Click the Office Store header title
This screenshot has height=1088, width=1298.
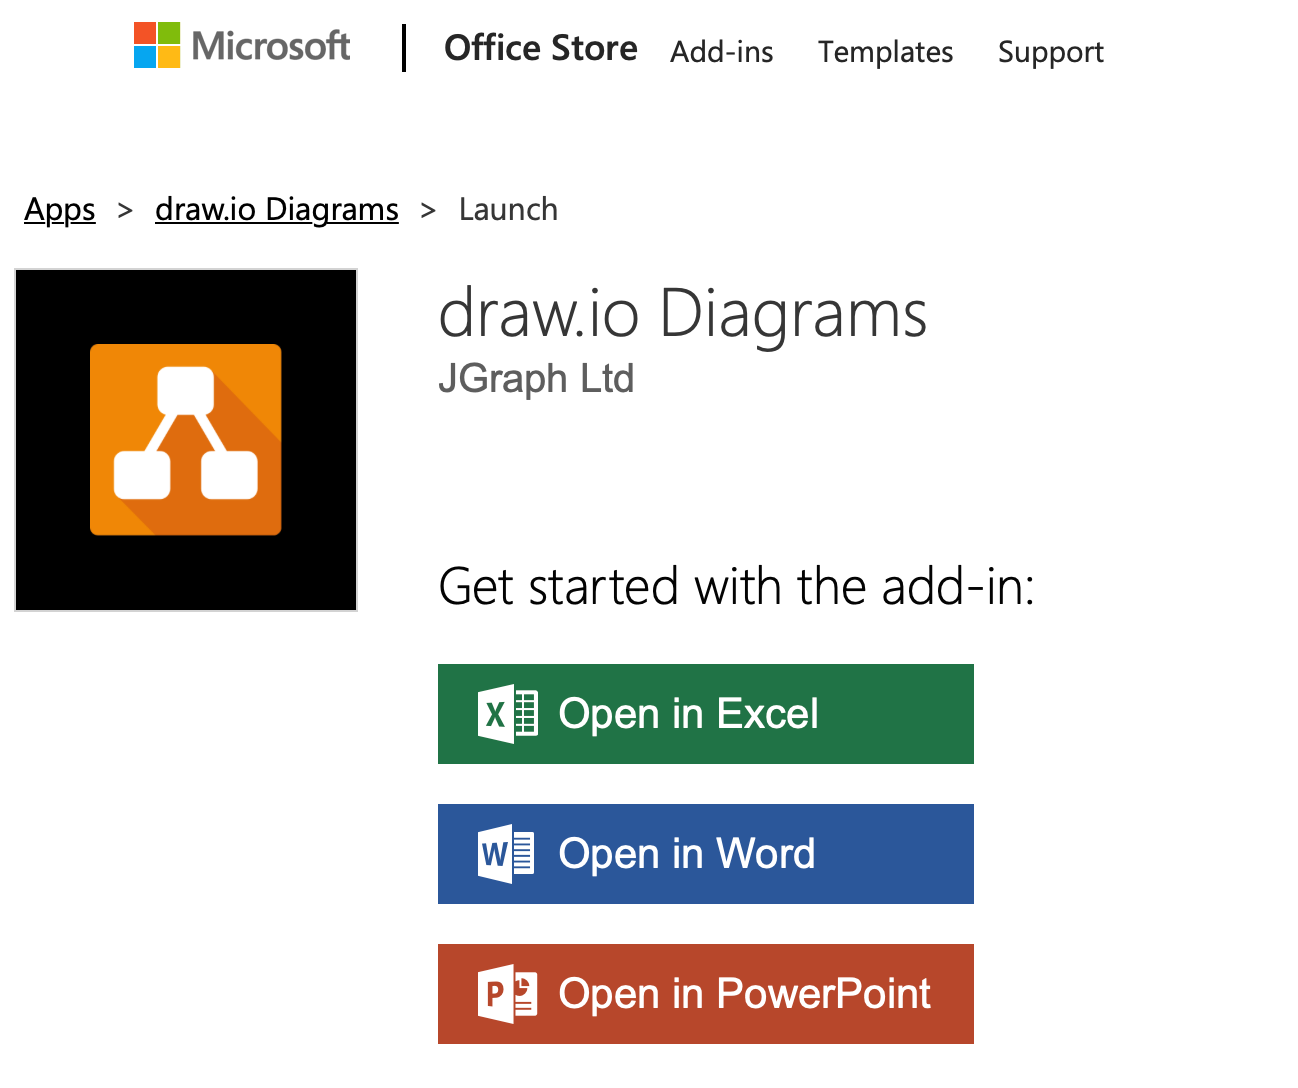[x=540, y=48]
